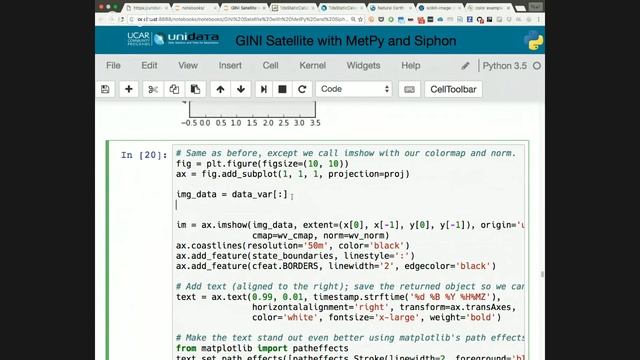Click the line 'ax.add_feature(state_boundaries, linestyle=':')'
This screenshot has width=640, height=360.
coord(295,256)
